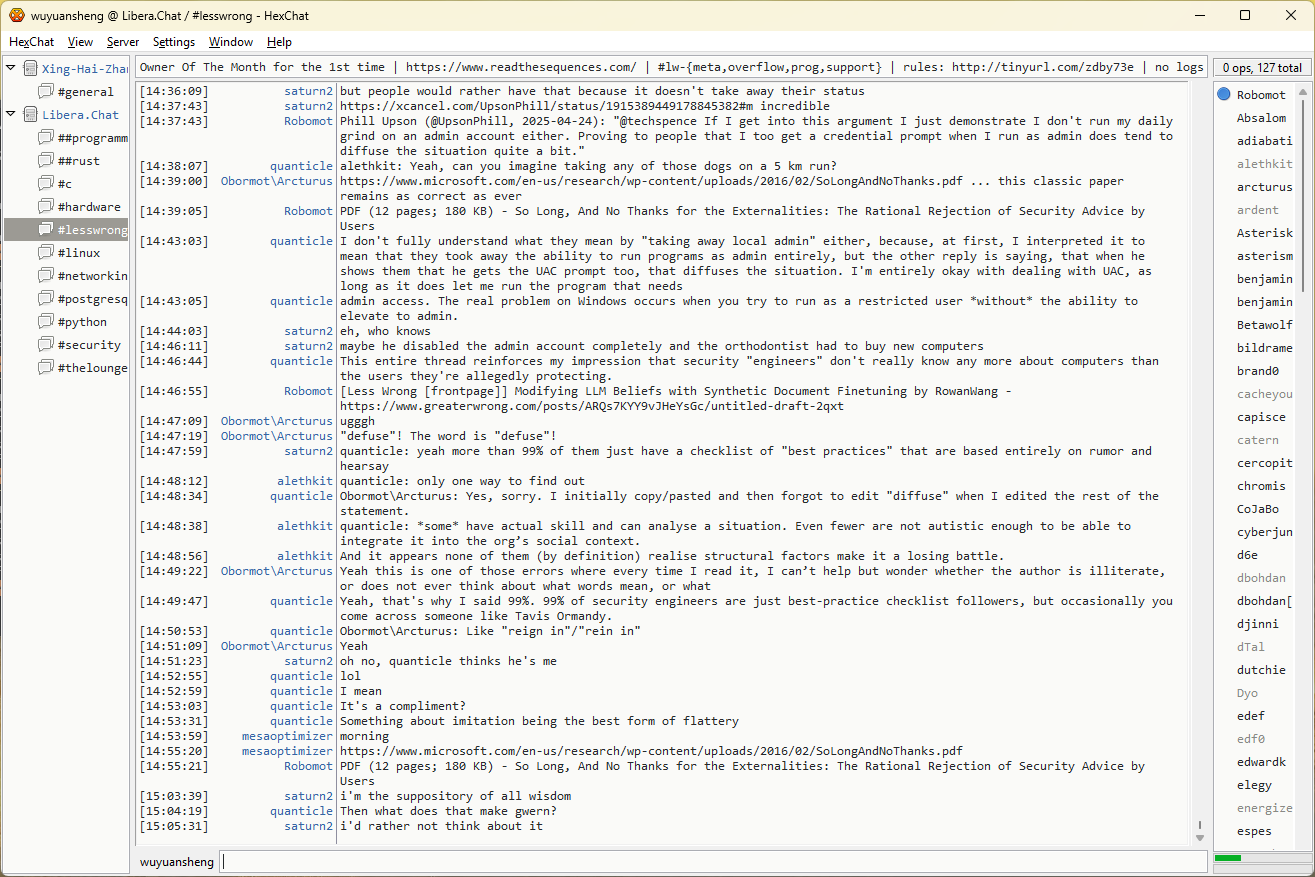Click the blue status dot beside Robomot
The height and width of the screenshot is (877, 1315).
point(1224,95)
